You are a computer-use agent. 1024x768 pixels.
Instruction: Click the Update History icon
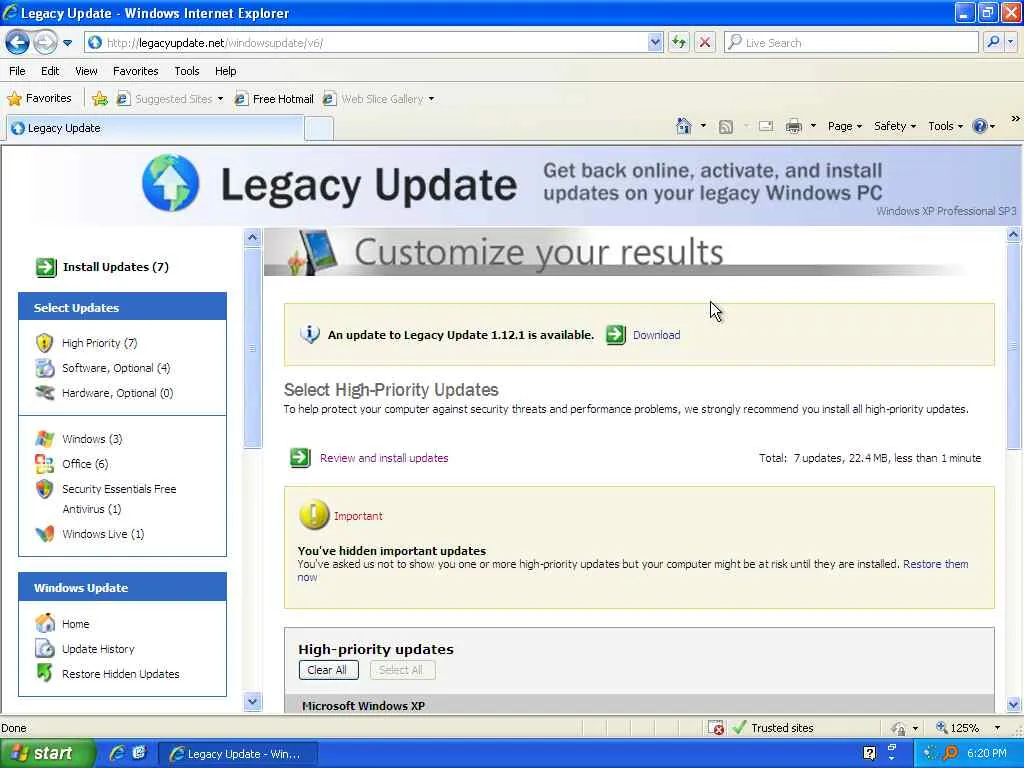[44, 648]
